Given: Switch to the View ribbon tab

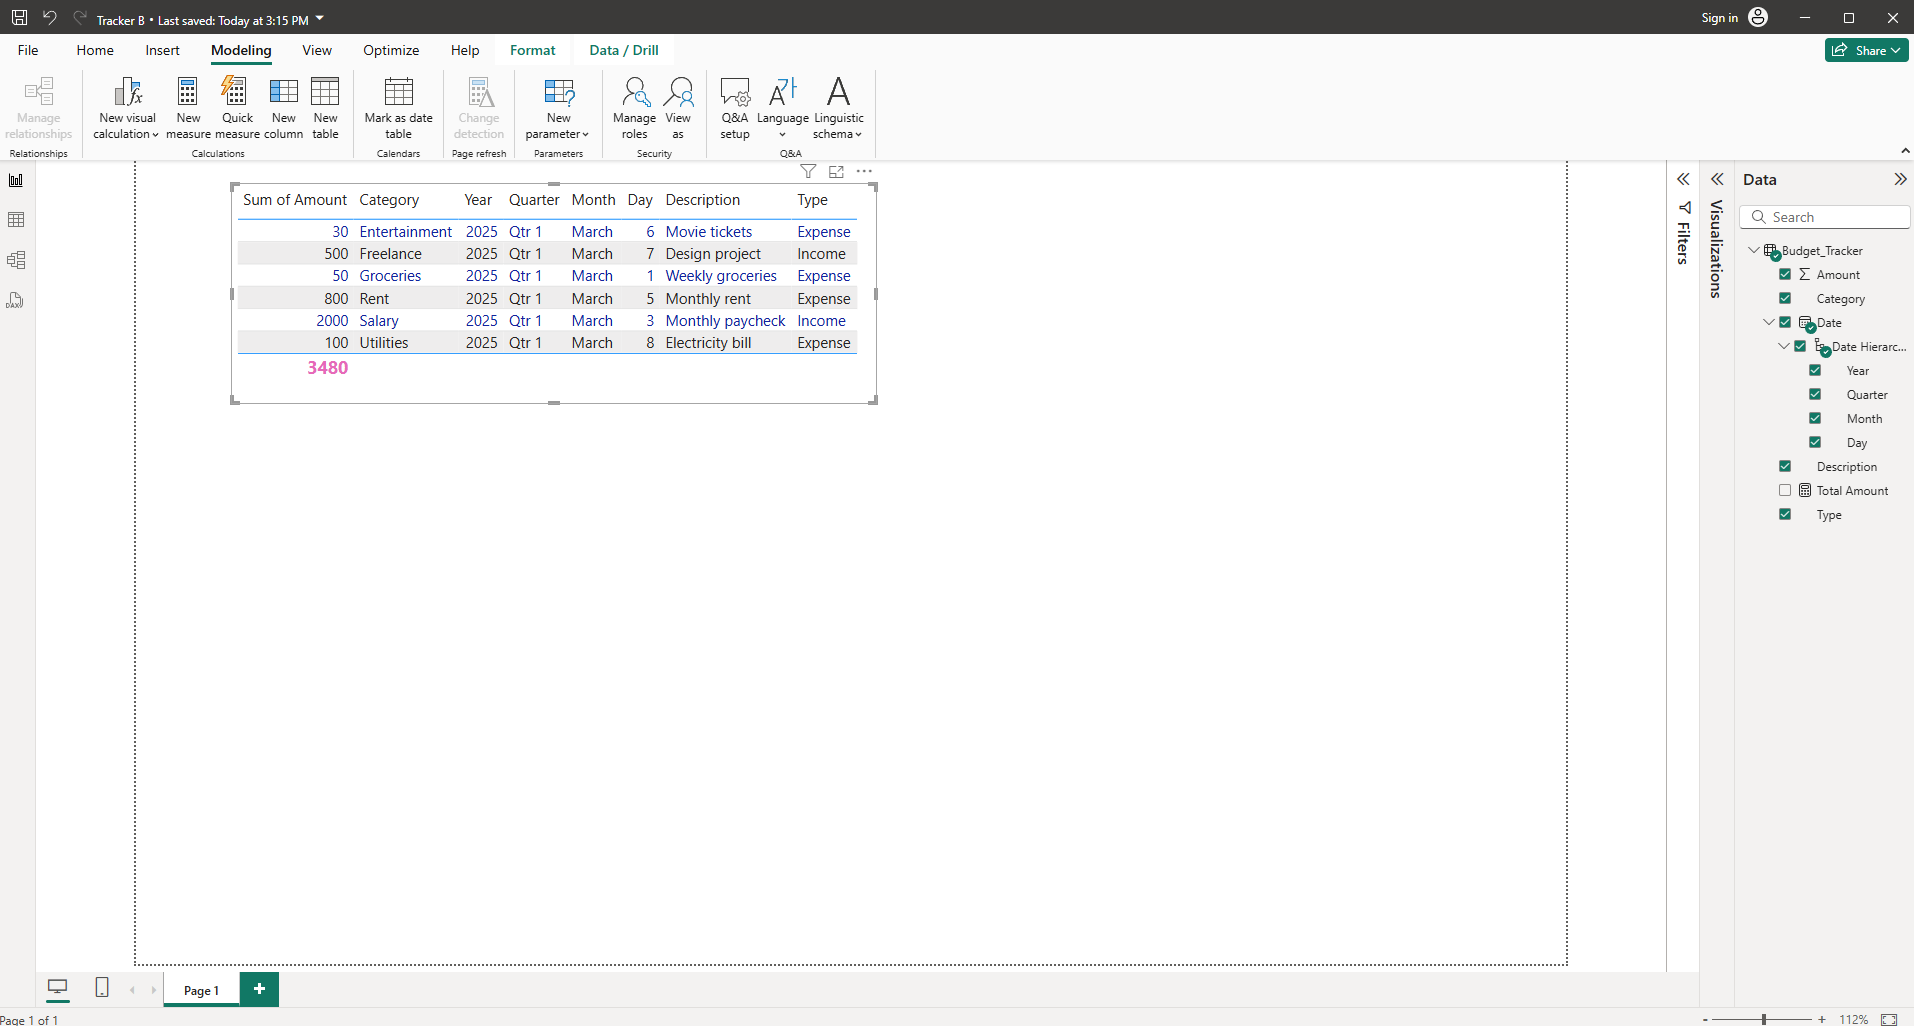Looking at the screenshot, I should pyautogui.click(x=317, y=50).
